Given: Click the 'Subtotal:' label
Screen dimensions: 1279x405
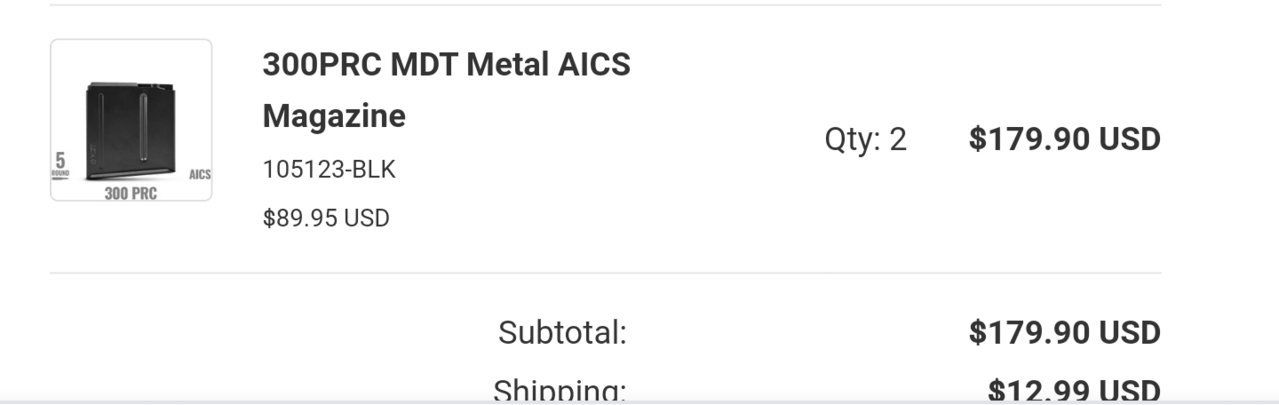Looking at the screenshot, I should 563,332.
